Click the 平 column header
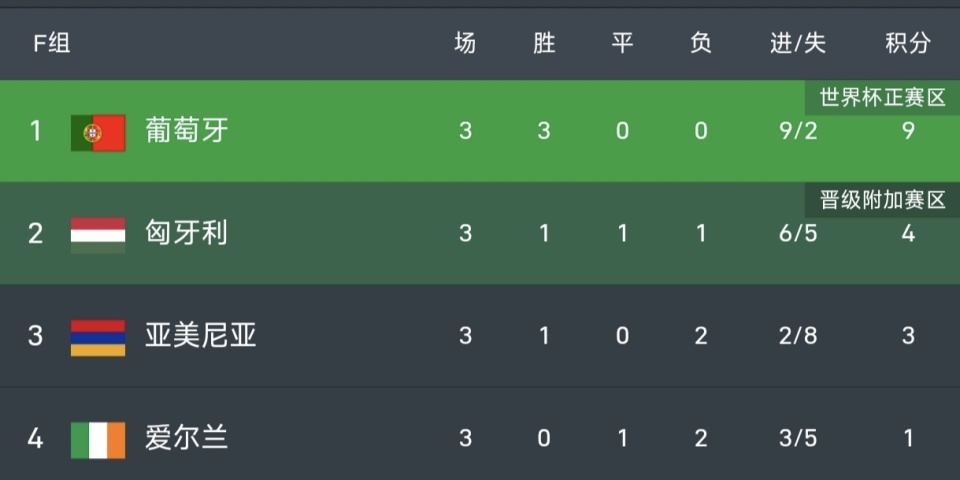The height and width of the screenshot is (480, 960). pyautogui.click(x=622, y=43)
